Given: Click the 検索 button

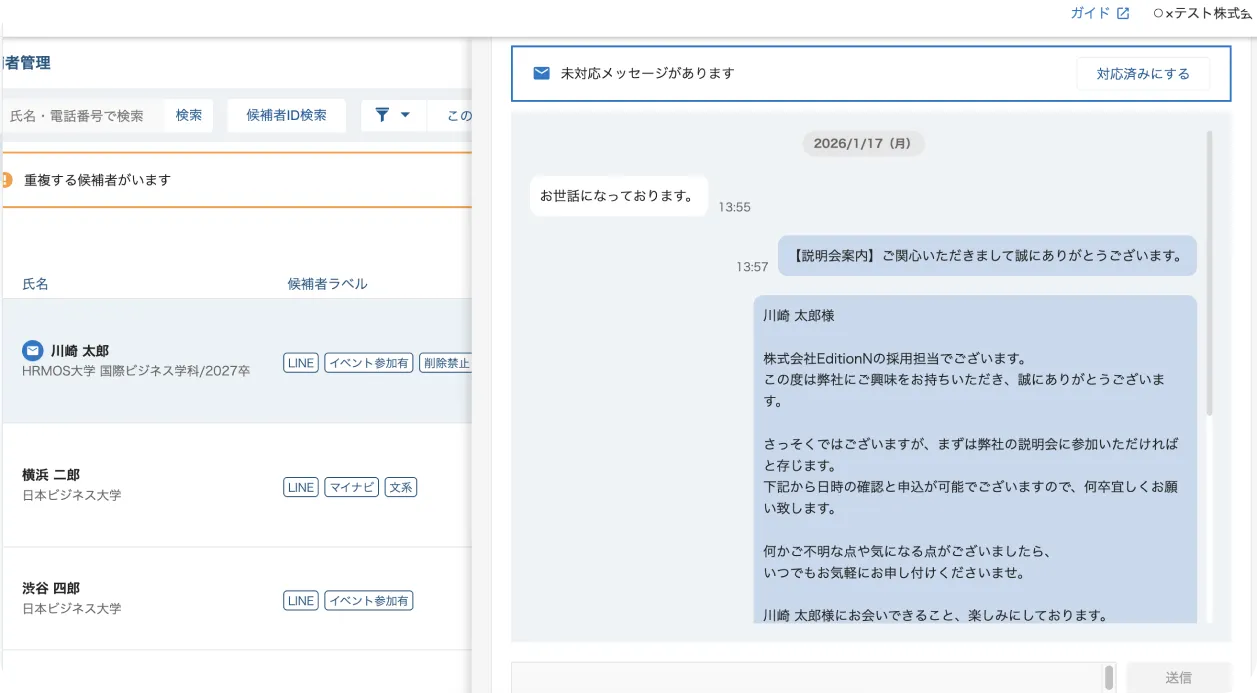Looking at the screenshot, I should (189, 115).
